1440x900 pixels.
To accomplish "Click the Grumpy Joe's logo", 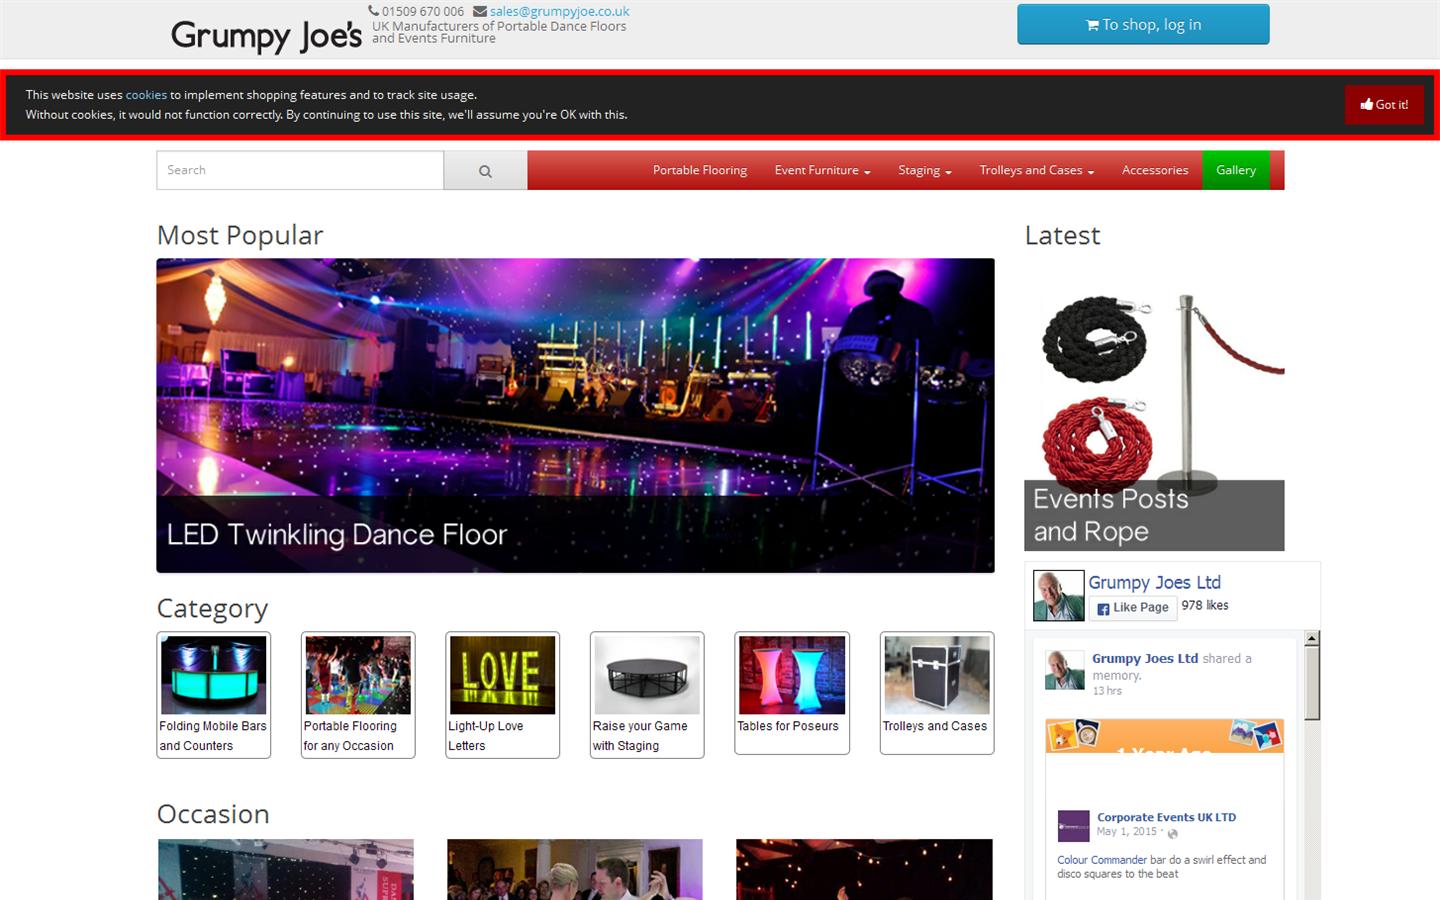I will [x=266, y=36].
